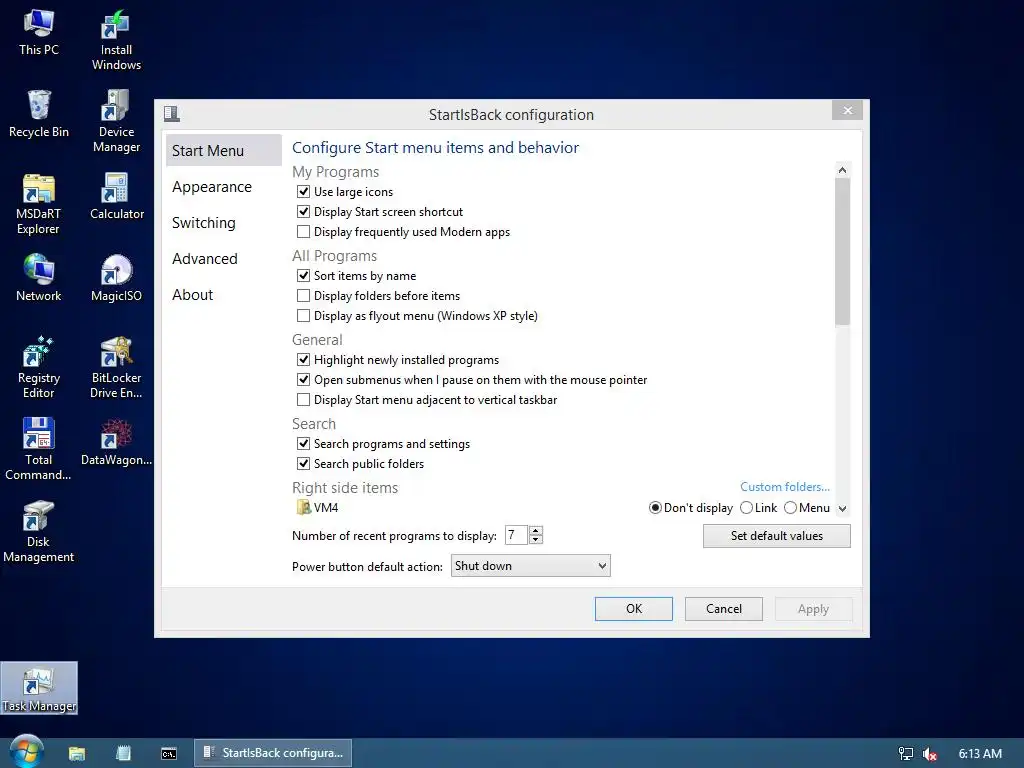Viewport: 1024px width, 768px height.
Task: Click the 6:13 AM clock
Action: (980, 754)
